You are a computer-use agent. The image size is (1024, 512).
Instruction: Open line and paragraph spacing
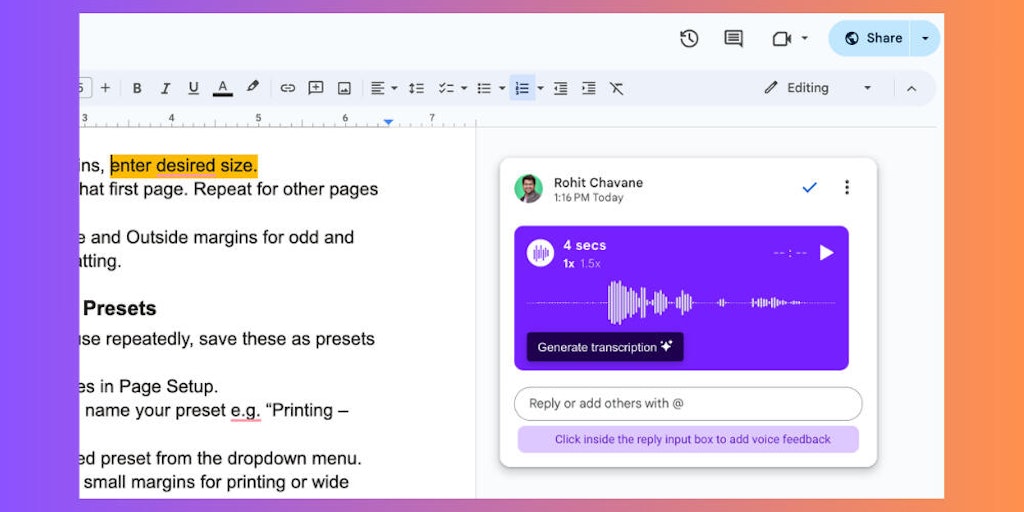click(416, 88)
